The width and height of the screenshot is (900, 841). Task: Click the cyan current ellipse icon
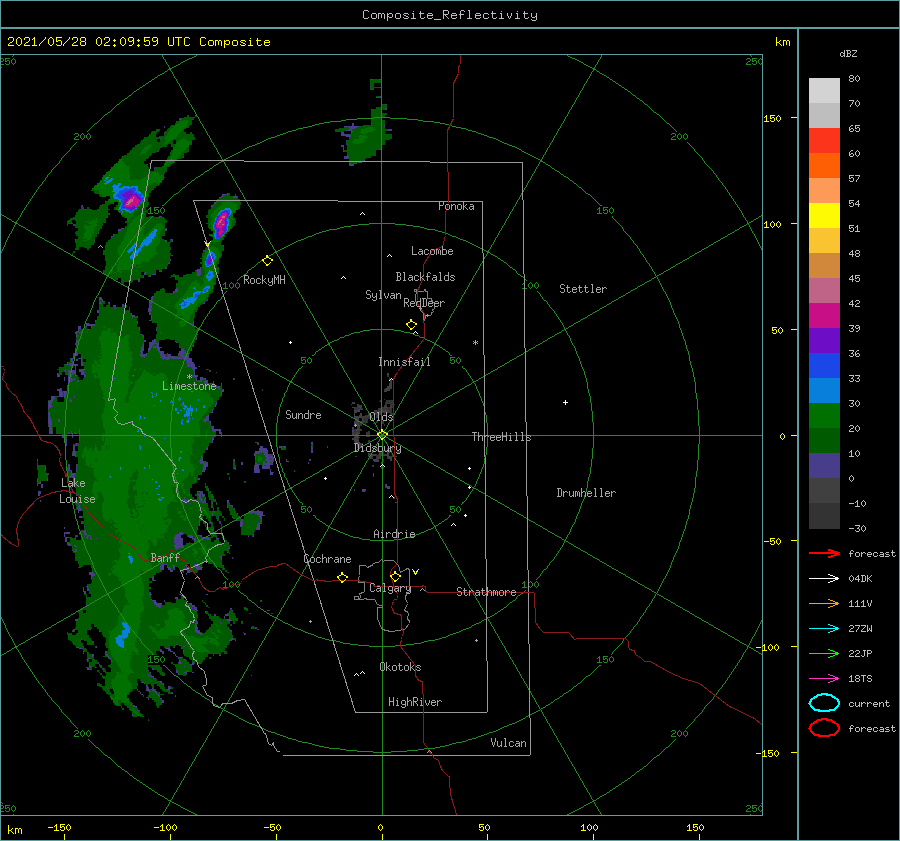click(824, 703)
